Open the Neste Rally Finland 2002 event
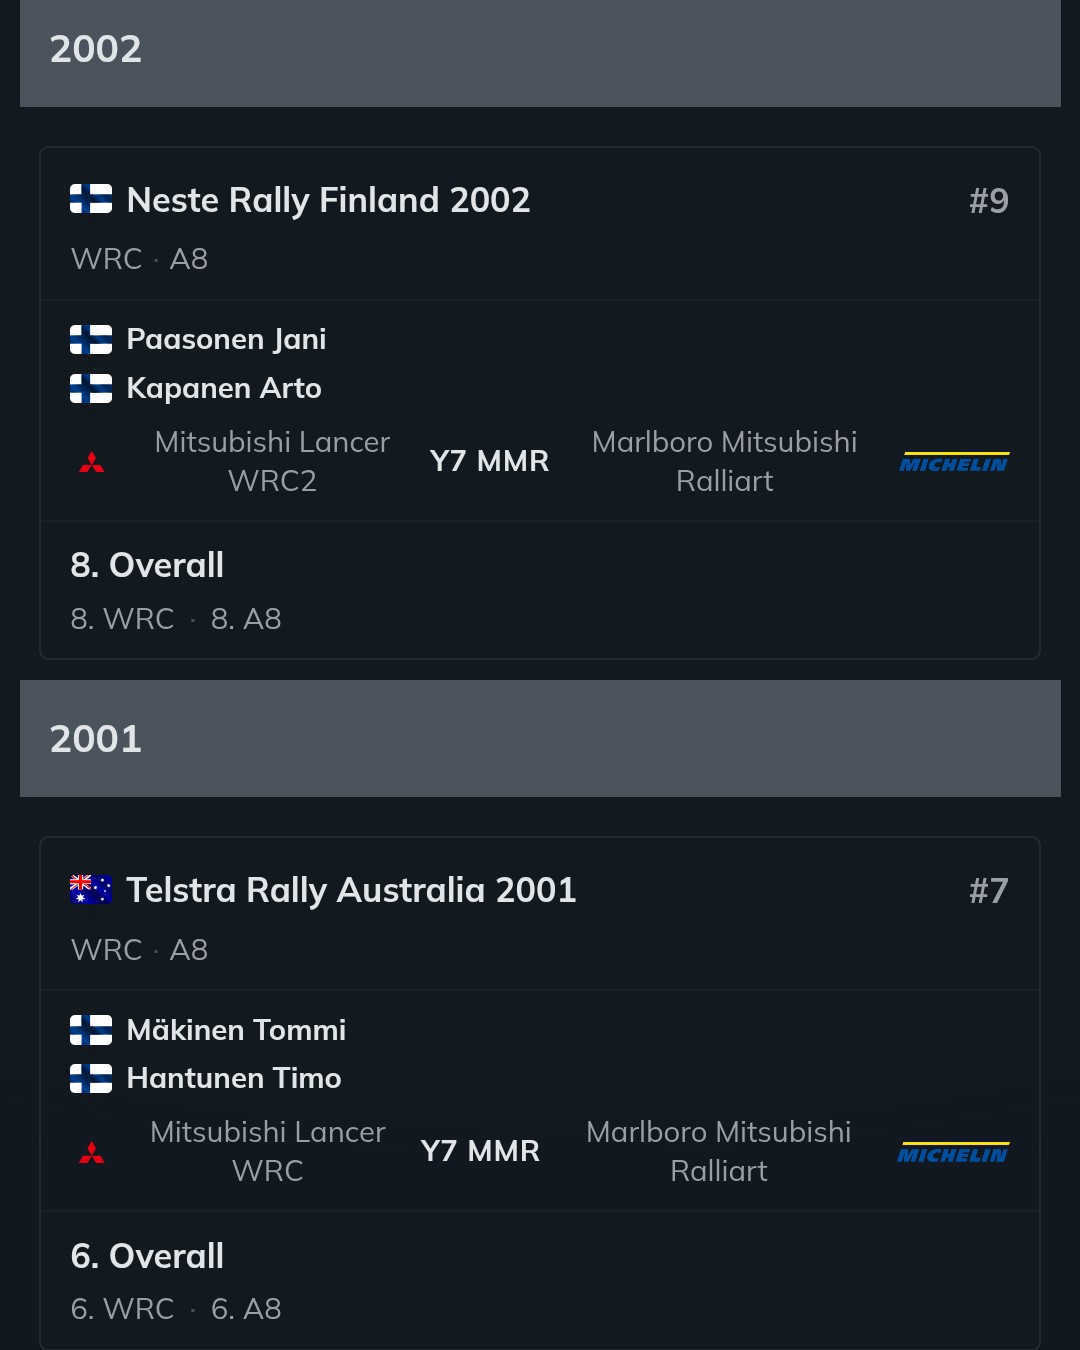Image resolution: width=1080 pixels, height=1350 pixels. tap(328, 200)
